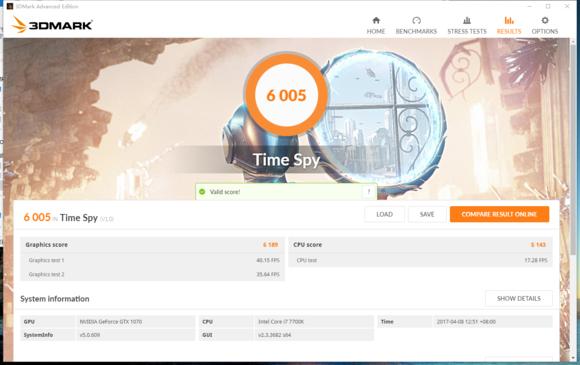This screenshot has height=365, width=580.
Task: Switch to the STRESS TESTS tab
Action: 467,31
